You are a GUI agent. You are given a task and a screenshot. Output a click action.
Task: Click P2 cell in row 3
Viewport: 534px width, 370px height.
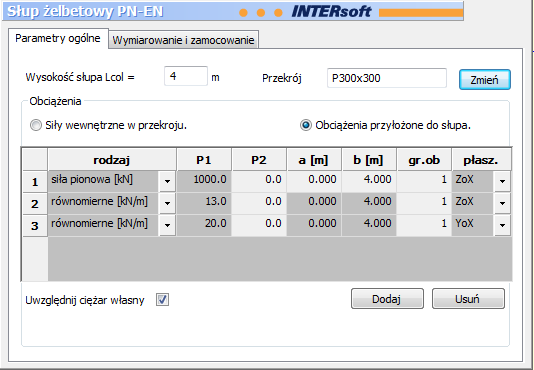[259, 225]
